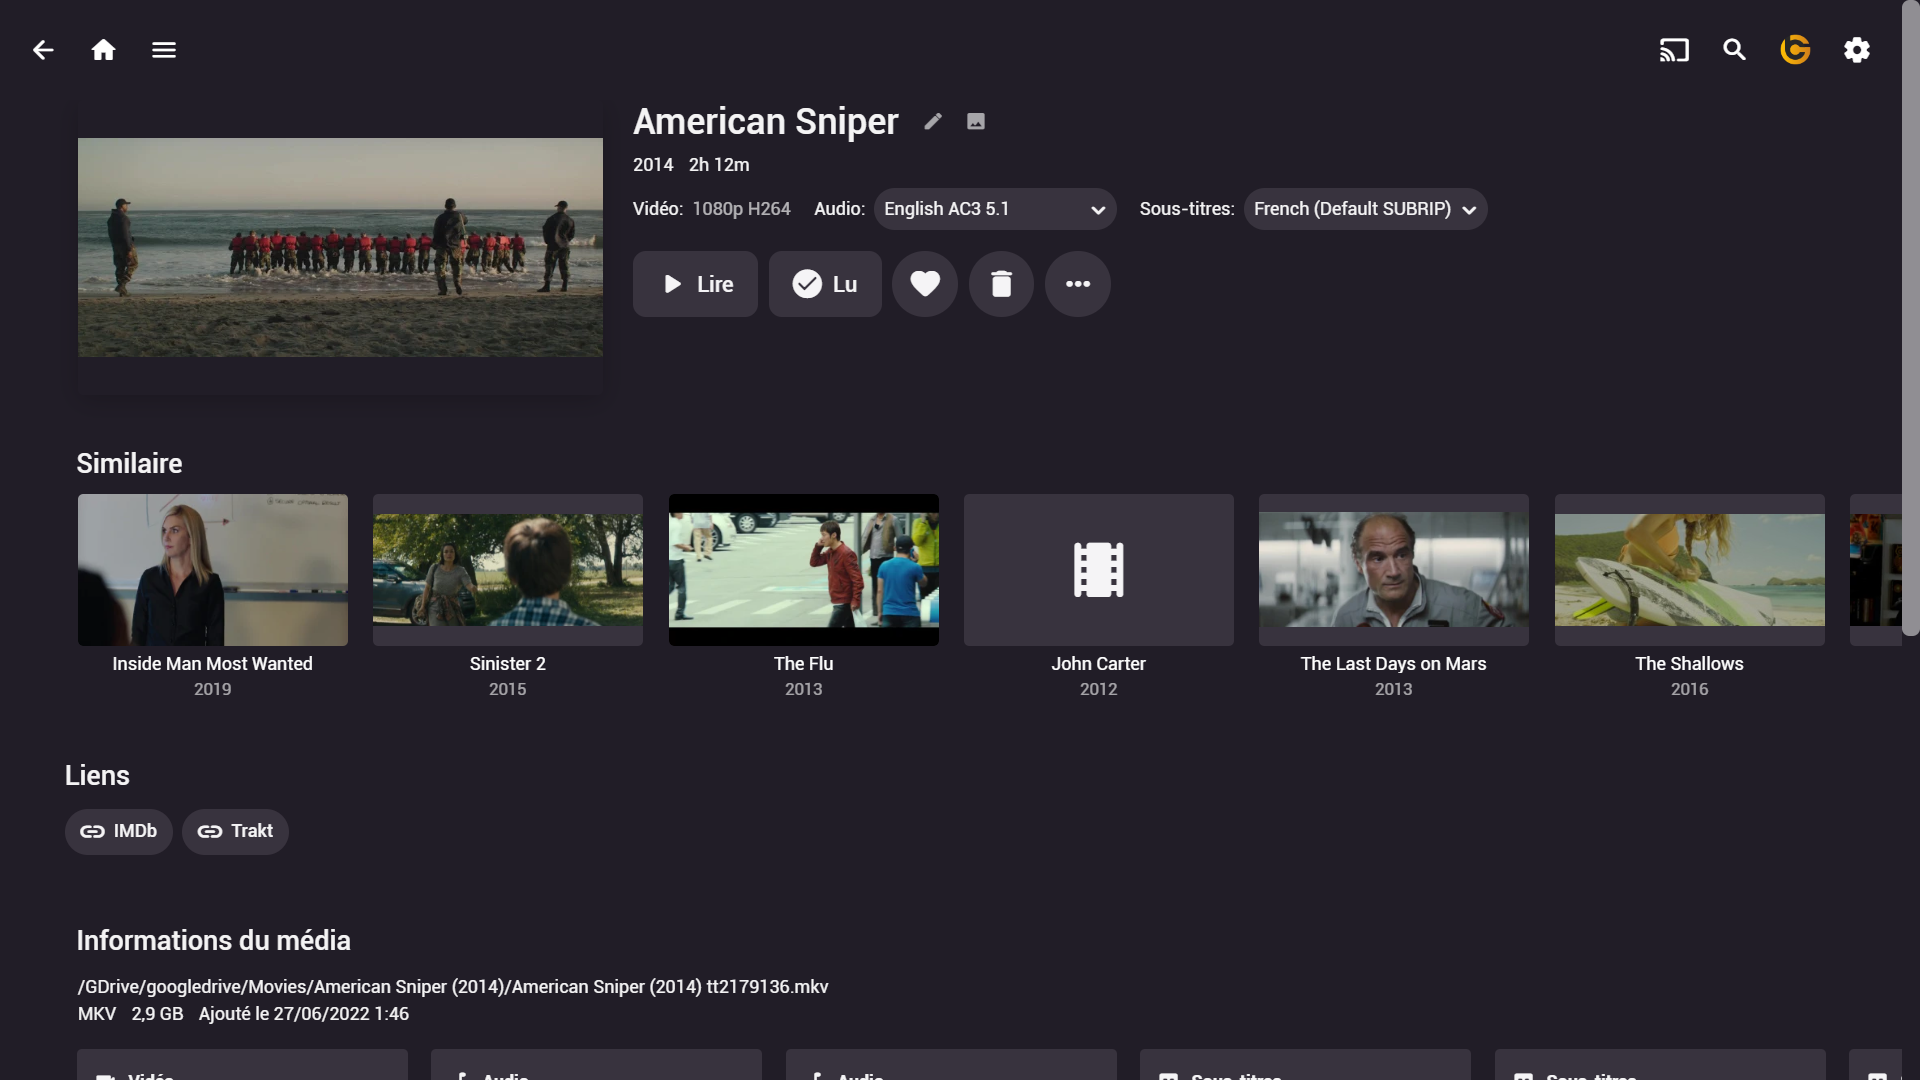
Task: Toggle the Lu watched checkmark
Action: pos(825,284)
